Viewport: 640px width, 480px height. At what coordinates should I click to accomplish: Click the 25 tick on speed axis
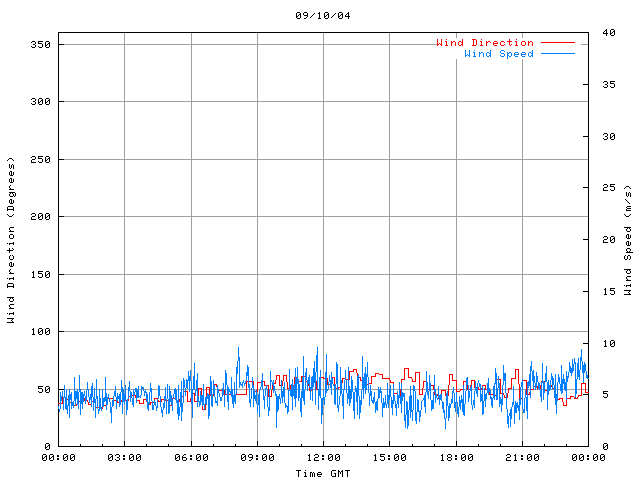pos(609,188)
